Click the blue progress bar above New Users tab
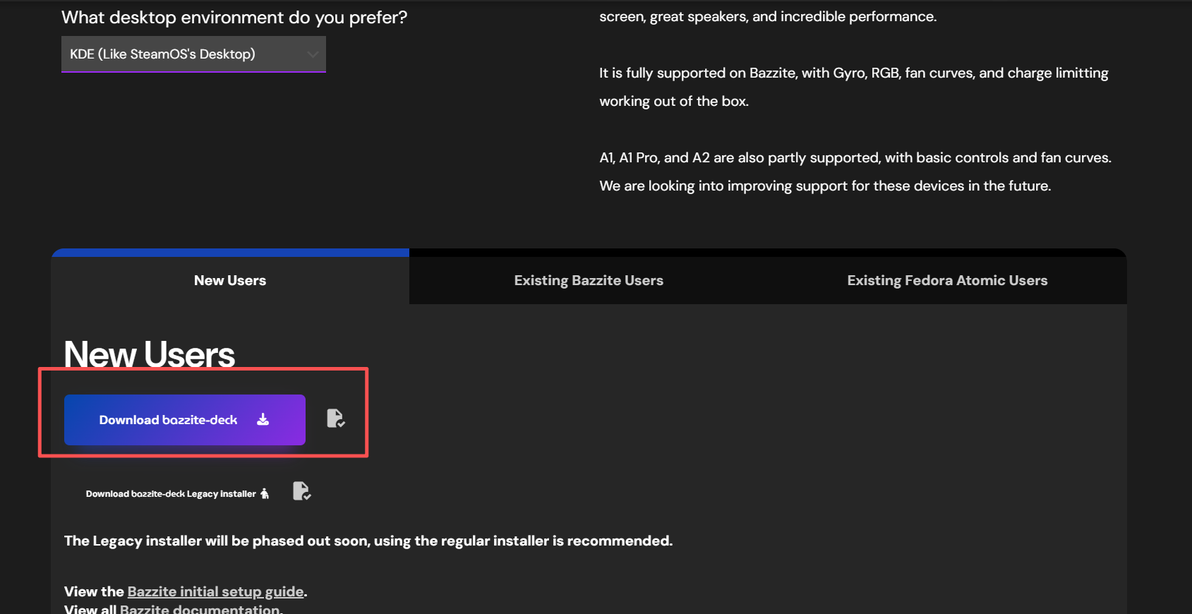Image resolution: width=1192 pixels, height=614 pixels. click(230, 252)
